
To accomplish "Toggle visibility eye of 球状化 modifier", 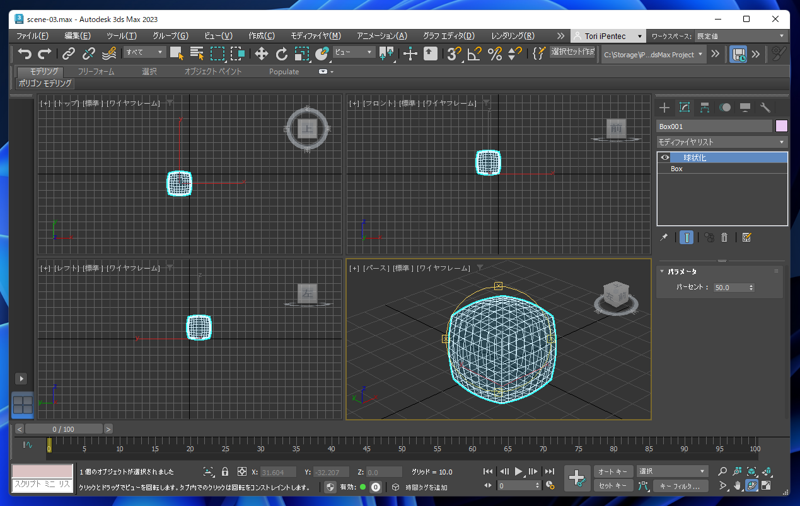I will [x=665, y=158].
